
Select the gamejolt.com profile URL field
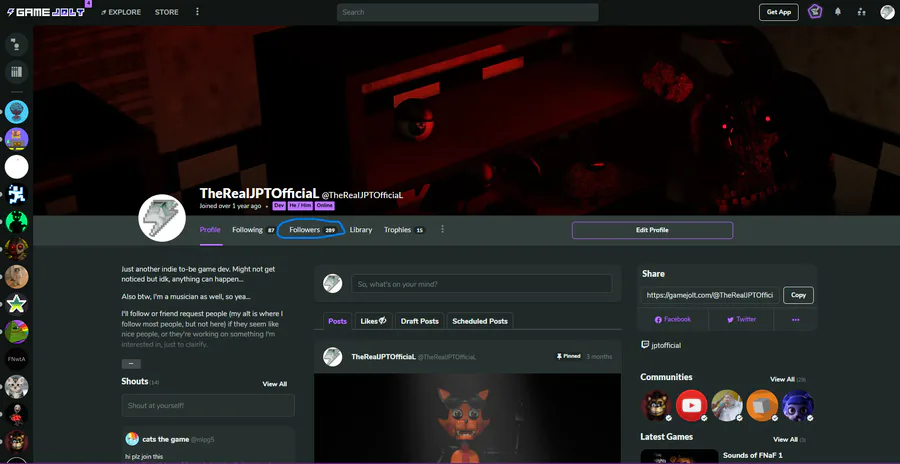click(710, 295)
